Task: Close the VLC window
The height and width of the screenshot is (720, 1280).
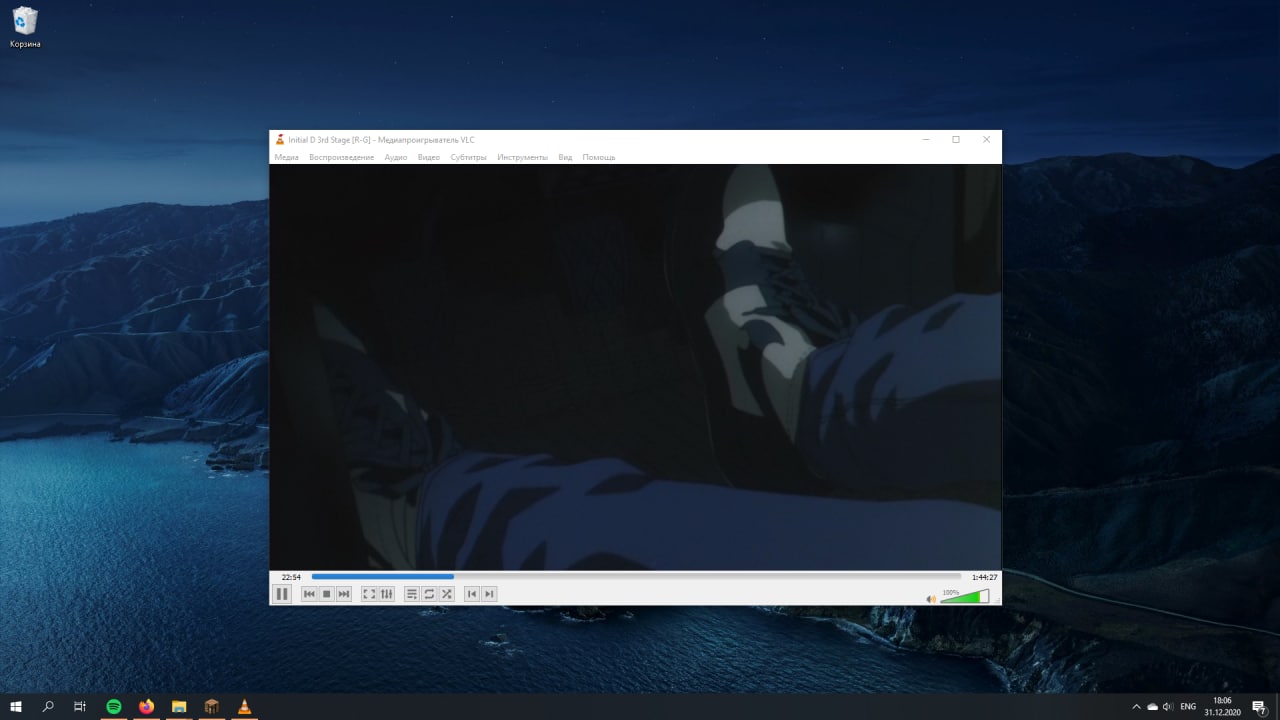Action: (x=986, y=139)
